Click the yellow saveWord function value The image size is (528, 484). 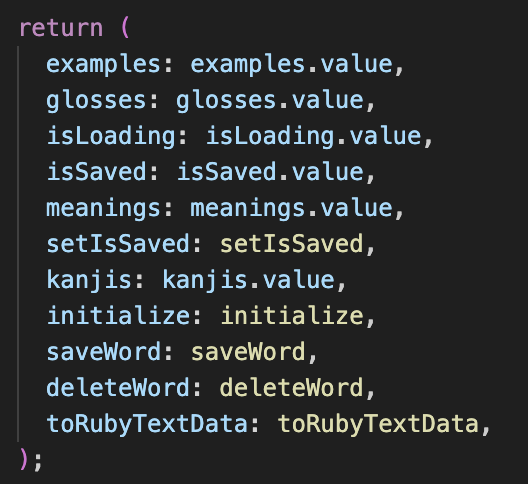248,352
